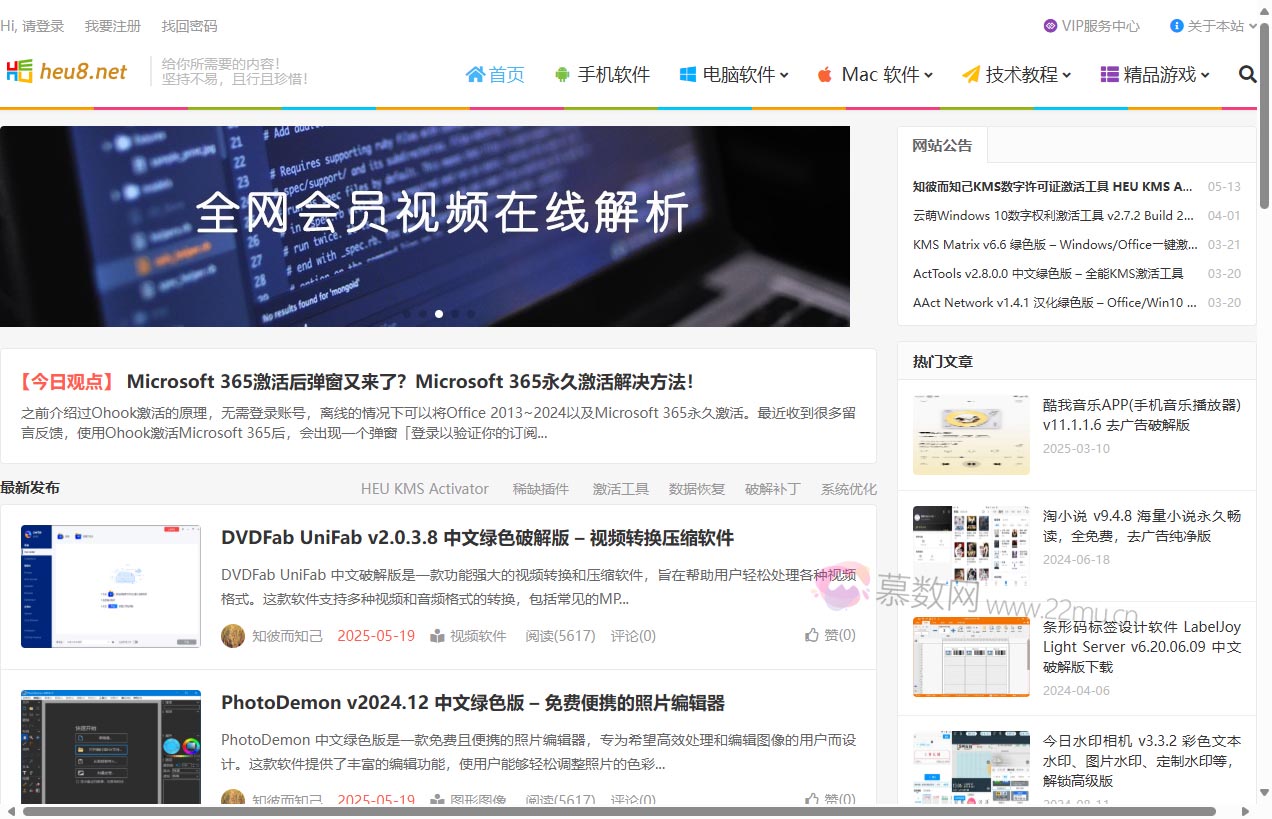Click the 酷我音乐 article thumbnail
This screenshot has width=1272, height=819.
click(x=970, y=434)
